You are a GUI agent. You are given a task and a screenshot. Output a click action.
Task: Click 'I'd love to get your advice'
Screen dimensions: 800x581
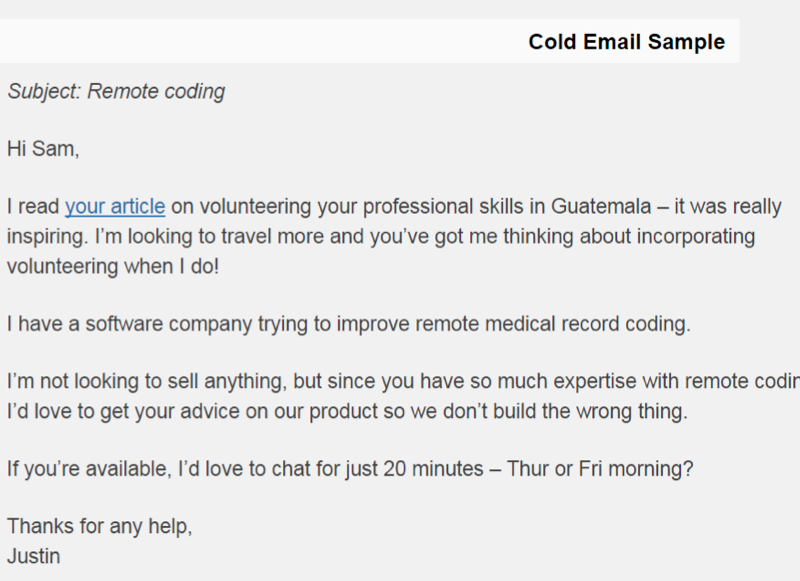pos(123,412)
